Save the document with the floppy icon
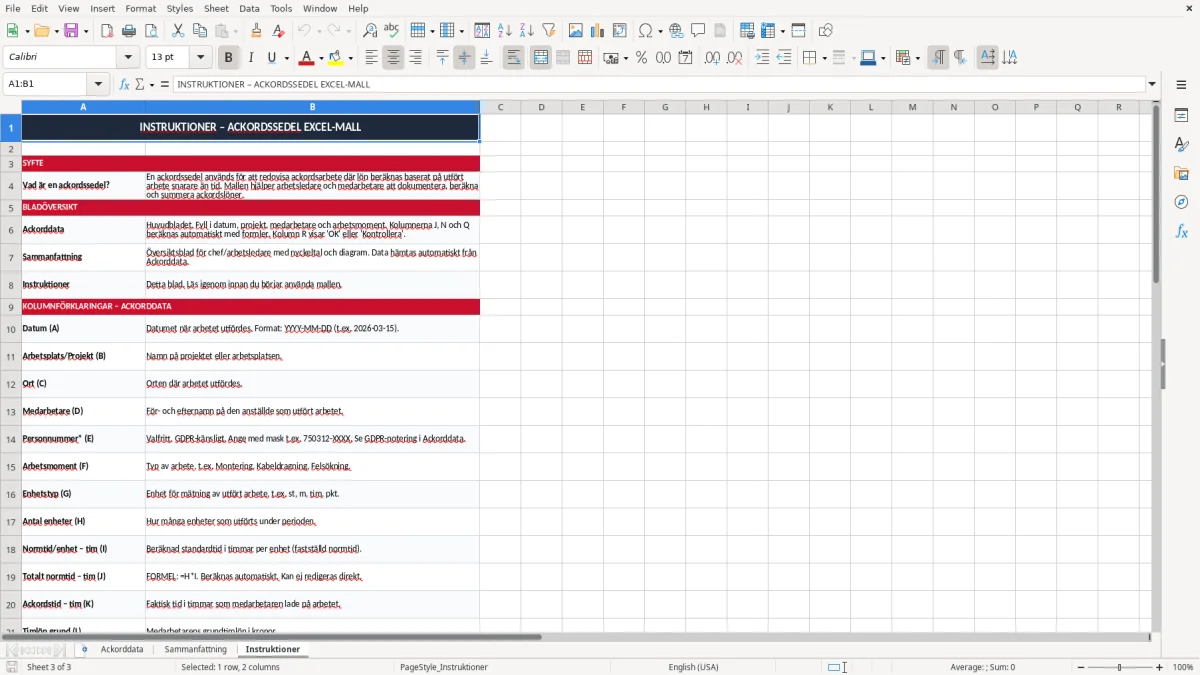Image resolution: width=1200 pixels, height=675 pixels. (70, 31)
